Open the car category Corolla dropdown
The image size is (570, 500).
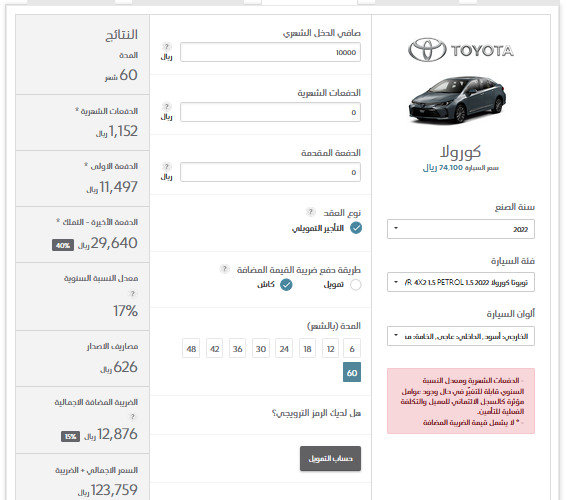click(x=461, y=282)
